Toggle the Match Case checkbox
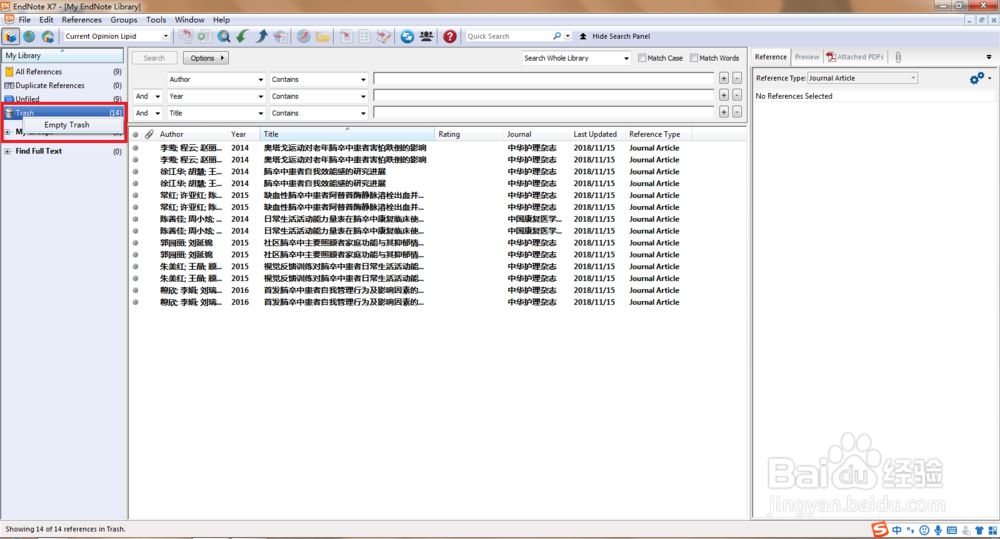This screenshot has height=539, width=1000. pos(642,57)
